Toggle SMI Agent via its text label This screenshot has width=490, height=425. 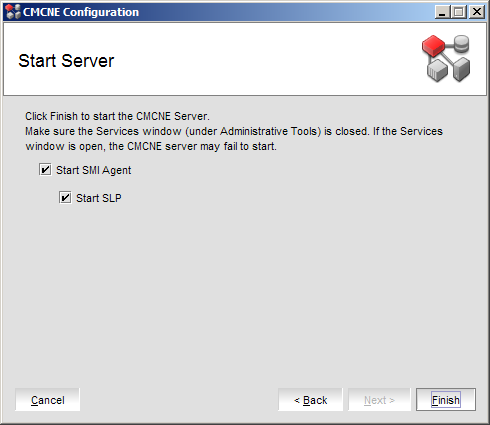94,170
